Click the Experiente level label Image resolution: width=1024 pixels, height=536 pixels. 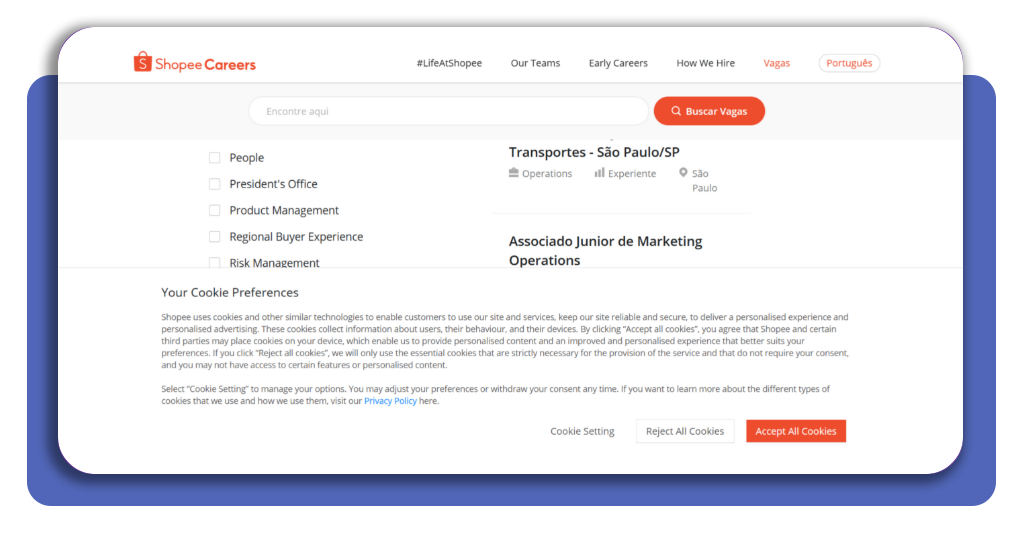point(632,173)
